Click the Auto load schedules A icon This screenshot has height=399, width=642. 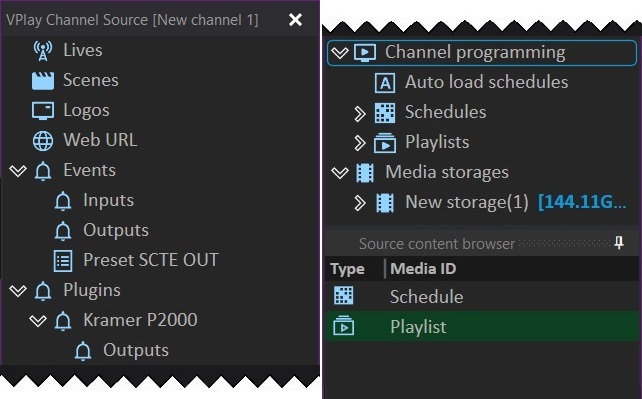385,83
